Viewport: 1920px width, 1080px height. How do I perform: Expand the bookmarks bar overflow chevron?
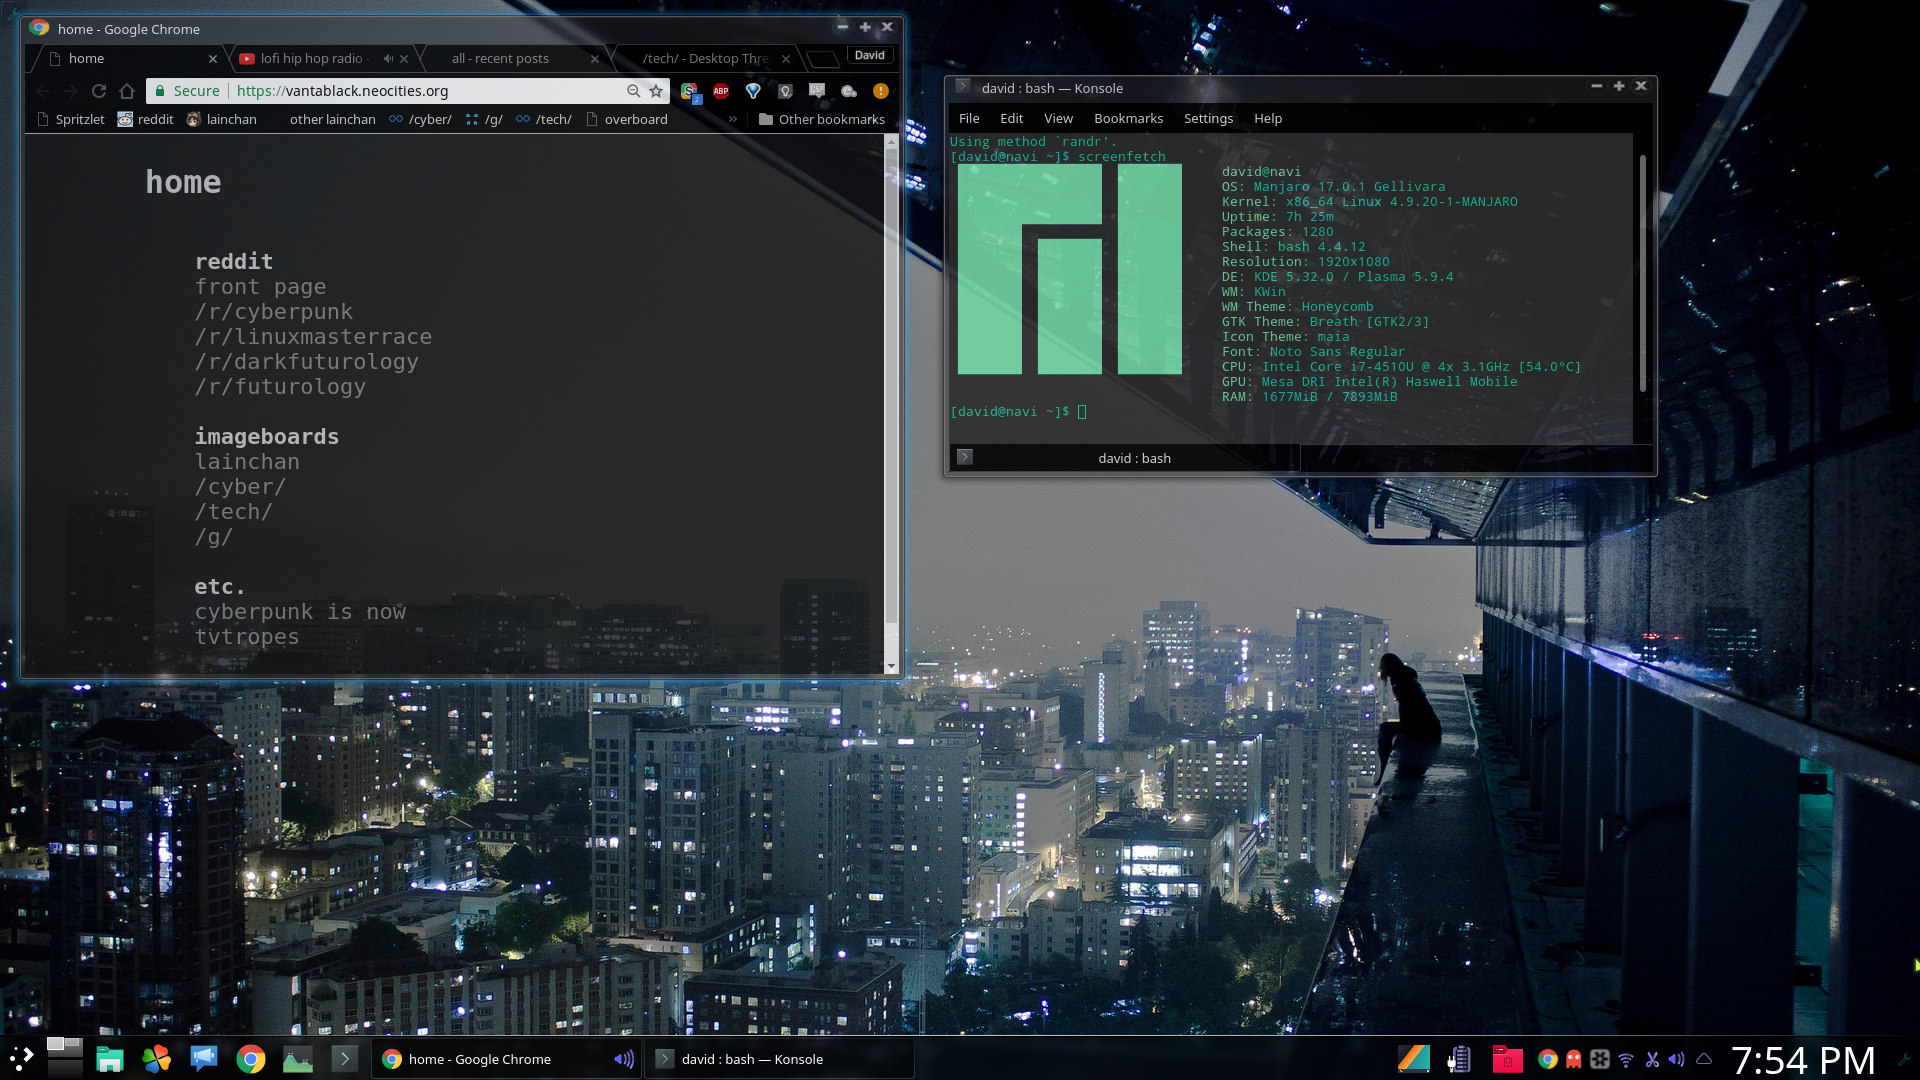coord(733,119)
